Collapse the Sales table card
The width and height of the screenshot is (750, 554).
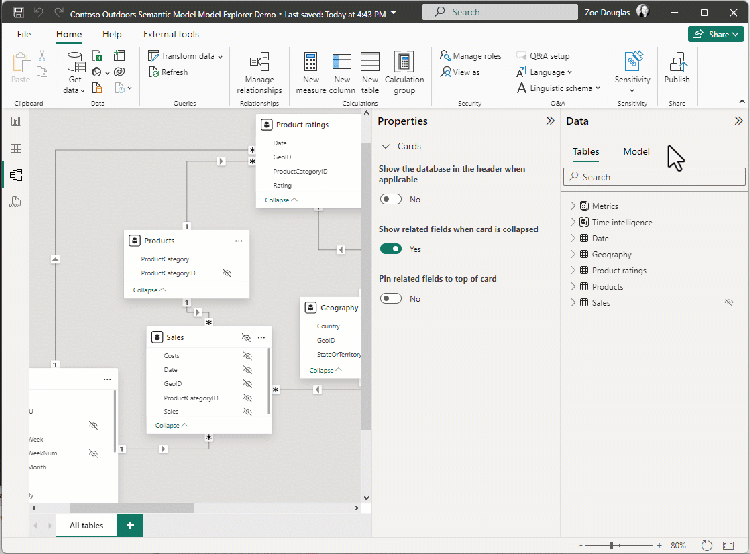(170, 425)
